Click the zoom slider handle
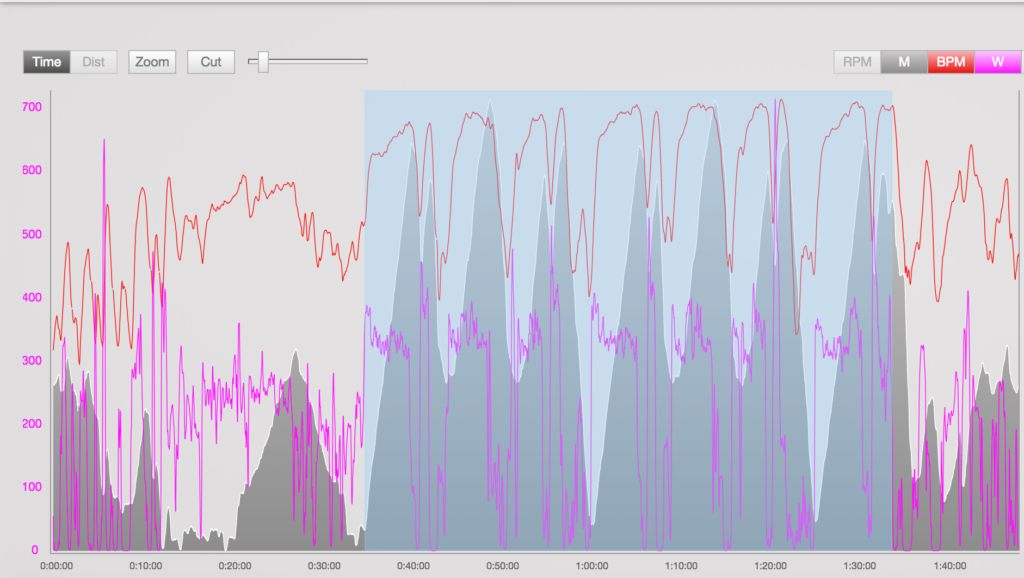The width and height of the screenshot is (1024, 578). pos(263,62)
